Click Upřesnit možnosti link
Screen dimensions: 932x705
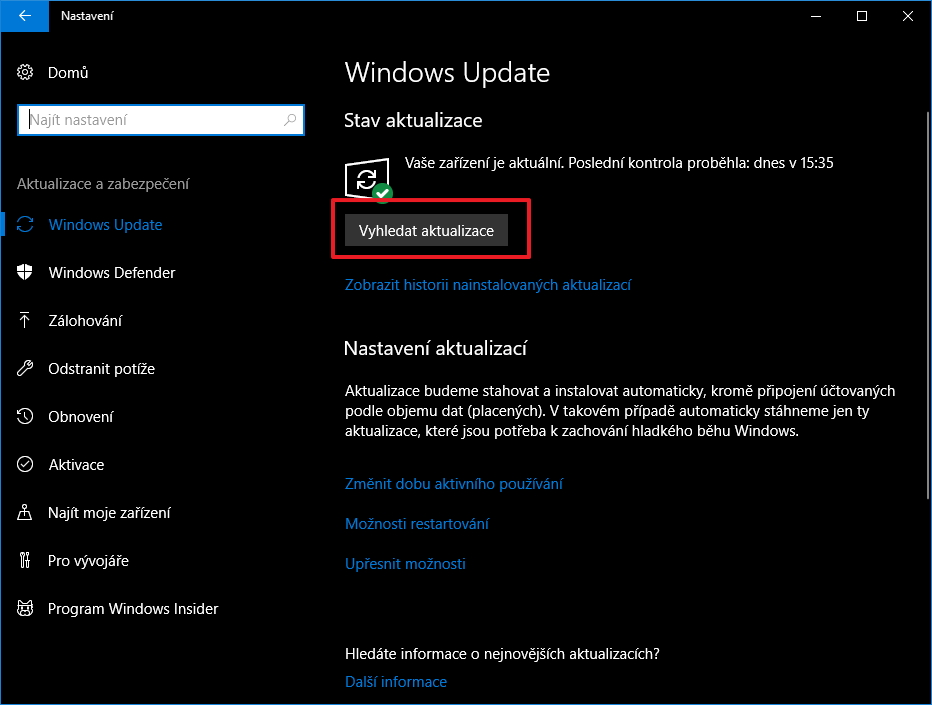[x=405, y=564]
